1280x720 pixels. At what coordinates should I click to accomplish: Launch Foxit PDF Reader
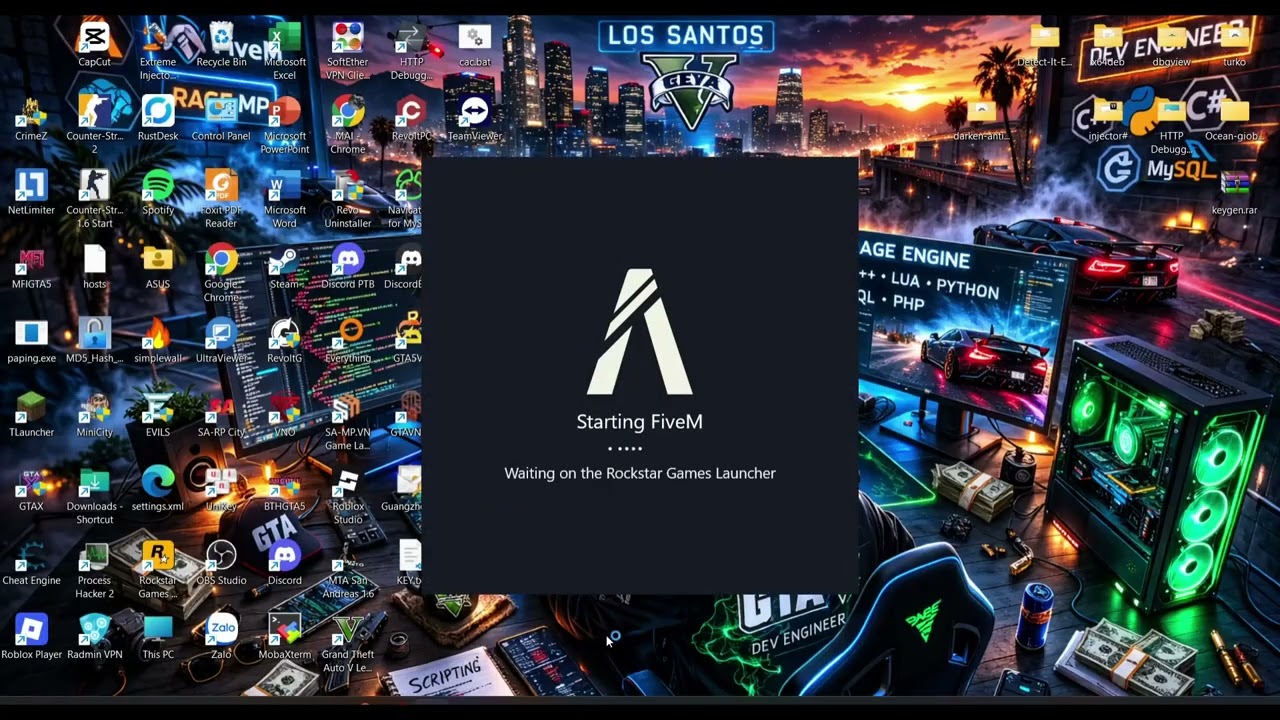coord(221,187)
